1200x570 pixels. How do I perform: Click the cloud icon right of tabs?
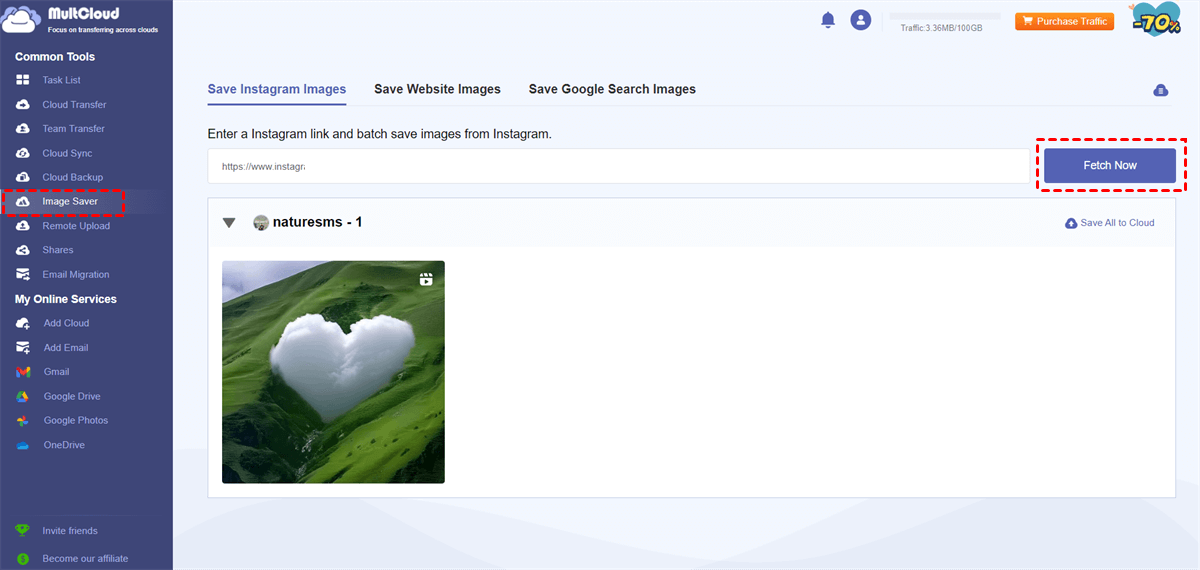coord(1160,90)
